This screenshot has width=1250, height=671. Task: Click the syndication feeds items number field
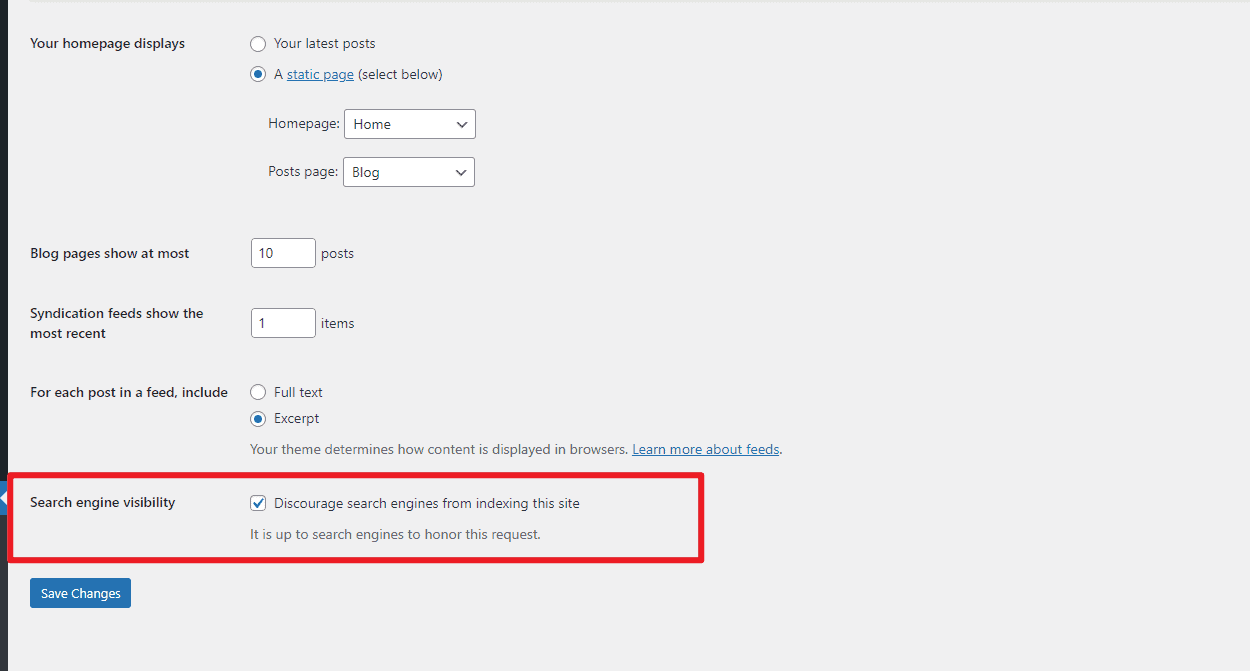pyautogui.click(x=283, y=324)
